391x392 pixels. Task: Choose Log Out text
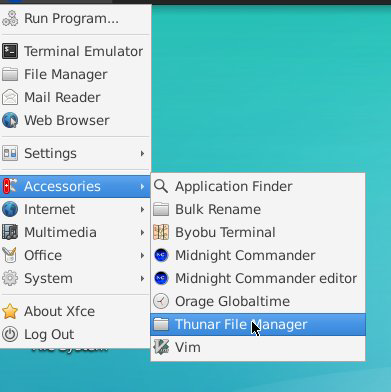coord(49,335)
